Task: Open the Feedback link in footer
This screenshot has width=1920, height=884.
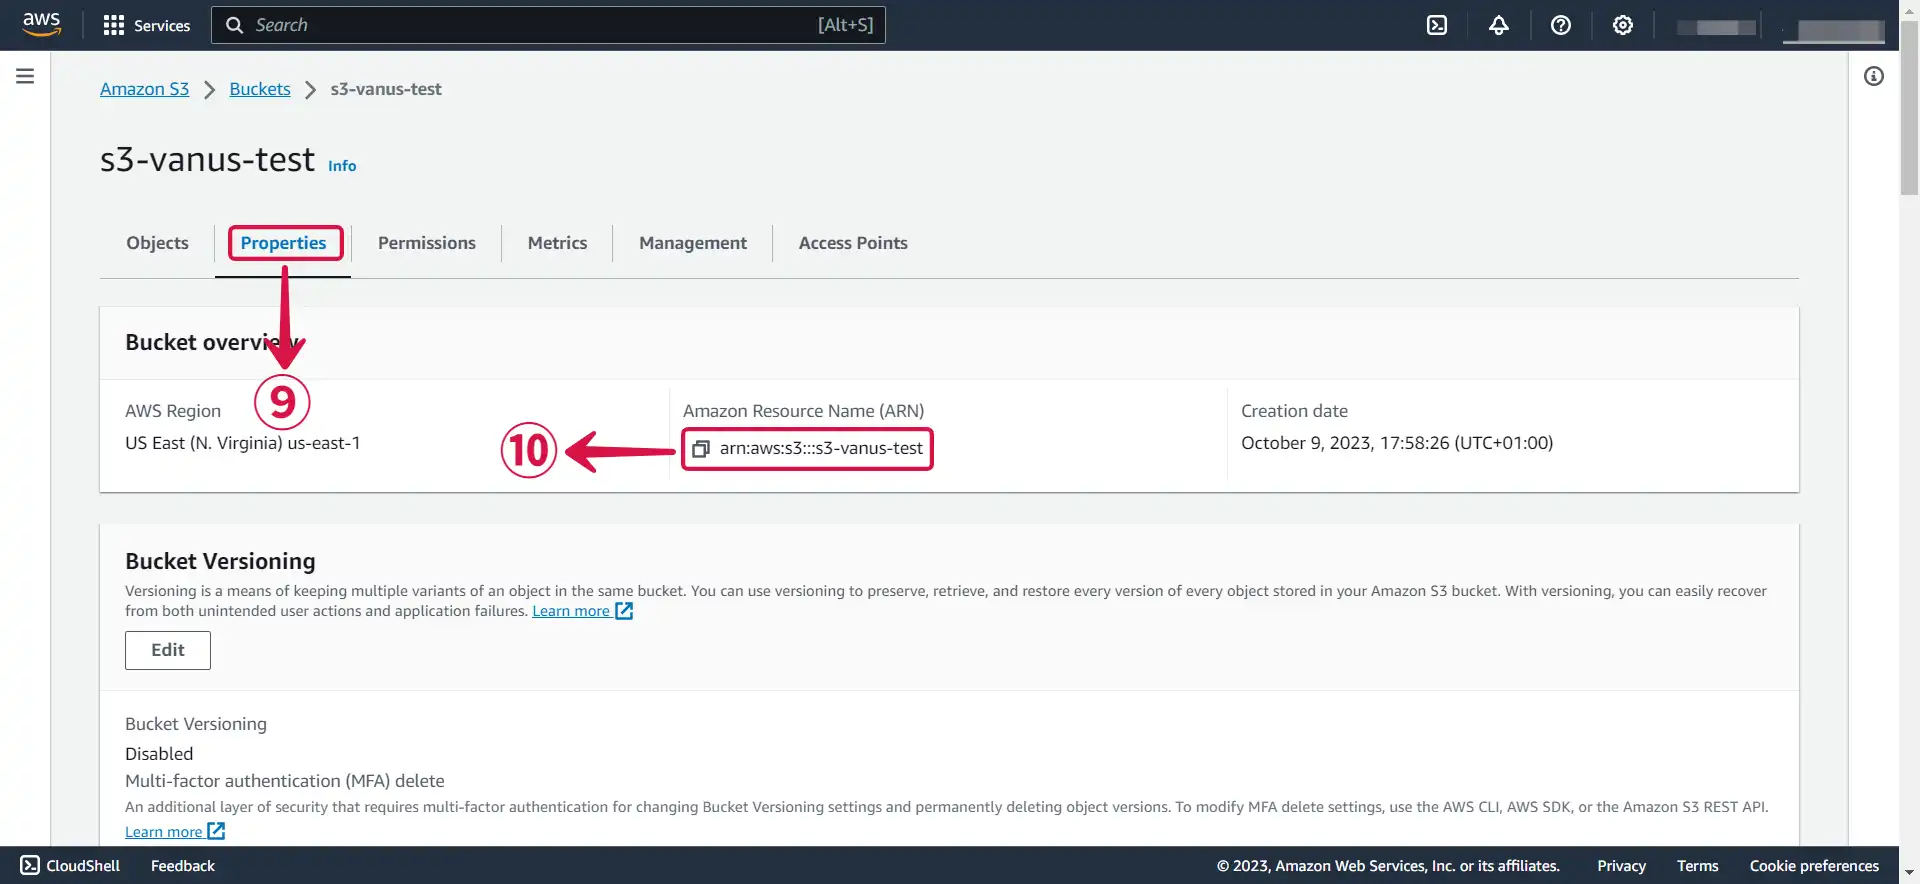Action: 183,866
